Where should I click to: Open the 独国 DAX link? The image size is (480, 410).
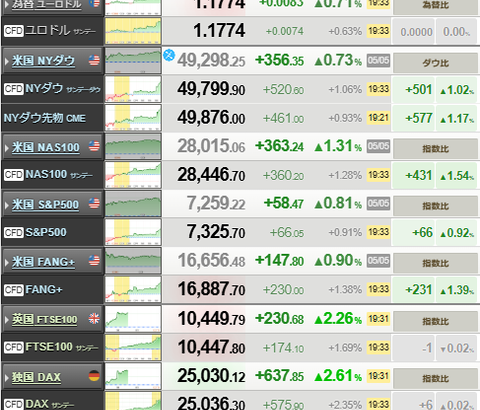tap(36, 377)
